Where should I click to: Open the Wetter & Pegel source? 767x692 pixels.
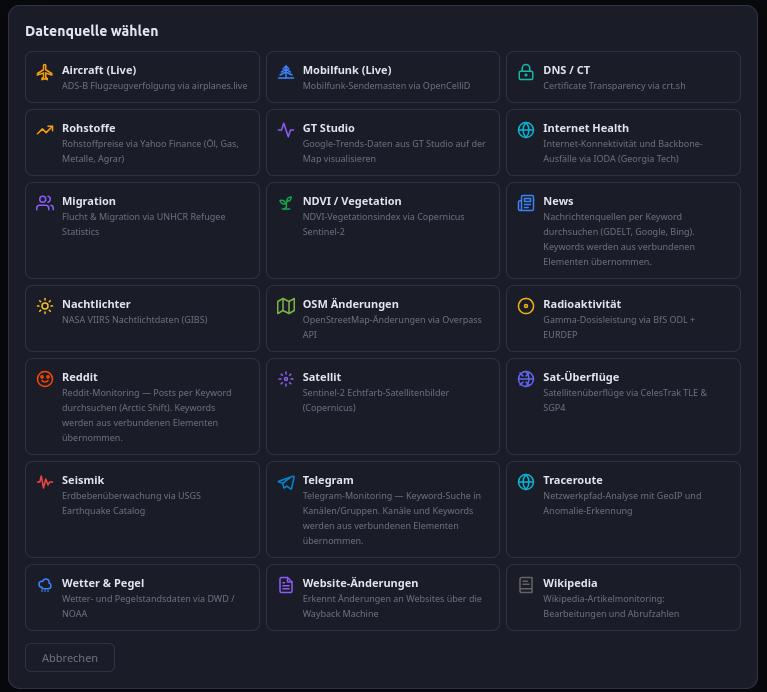[142, 598]
